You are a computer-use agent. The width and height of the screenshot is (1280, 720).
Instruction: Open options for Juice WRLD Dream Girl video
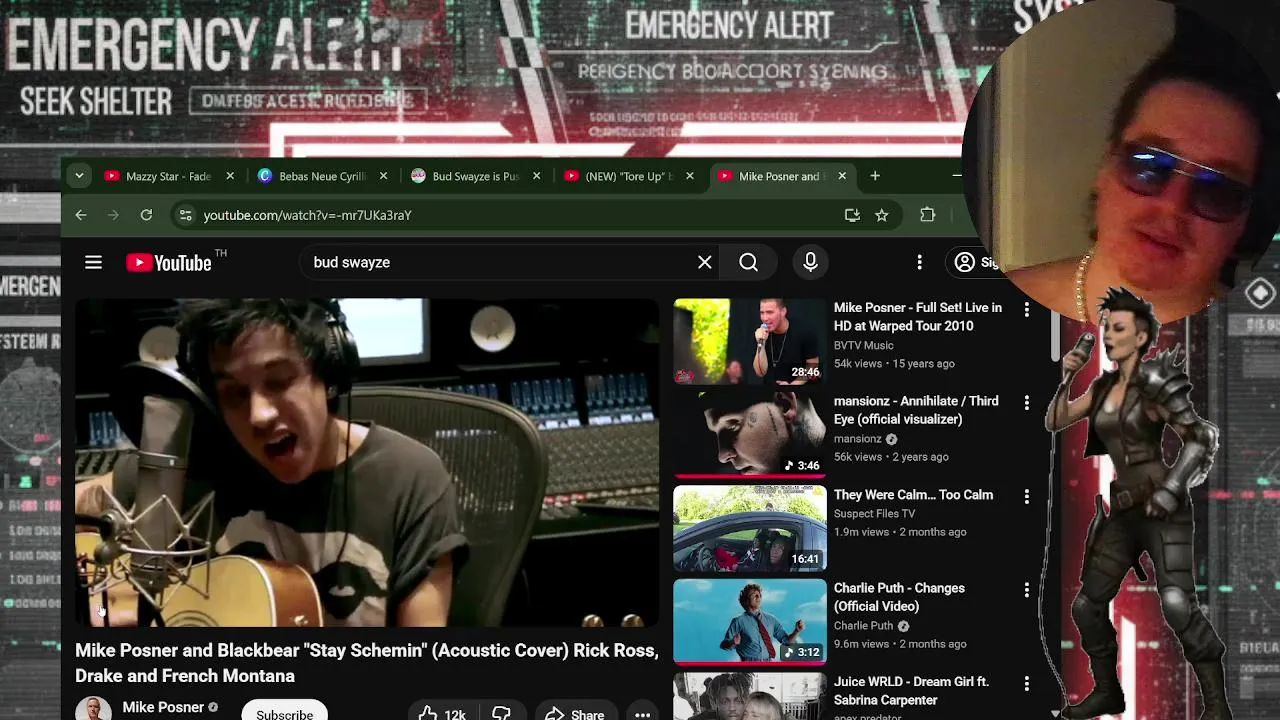point(1026,683)
